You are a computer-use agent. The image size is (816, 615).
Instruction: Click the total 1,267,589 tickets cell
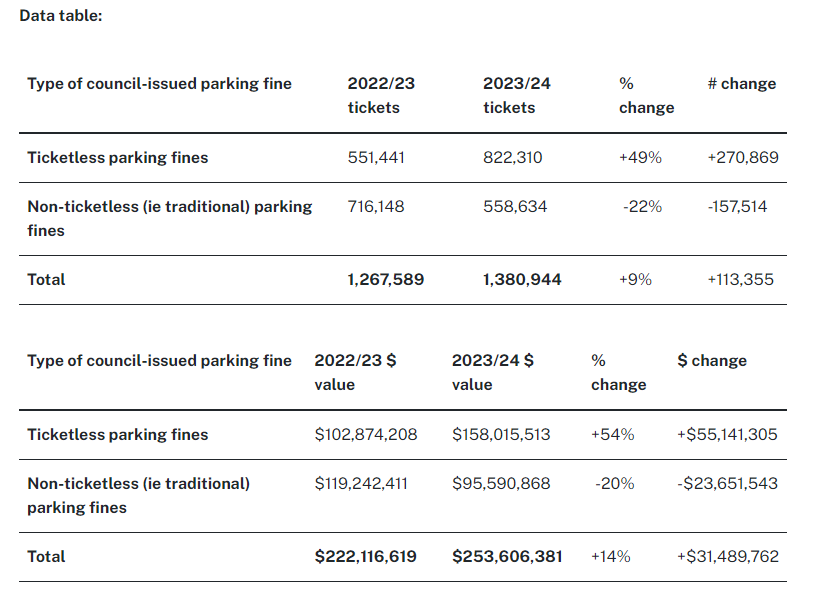tap(385, 280)
